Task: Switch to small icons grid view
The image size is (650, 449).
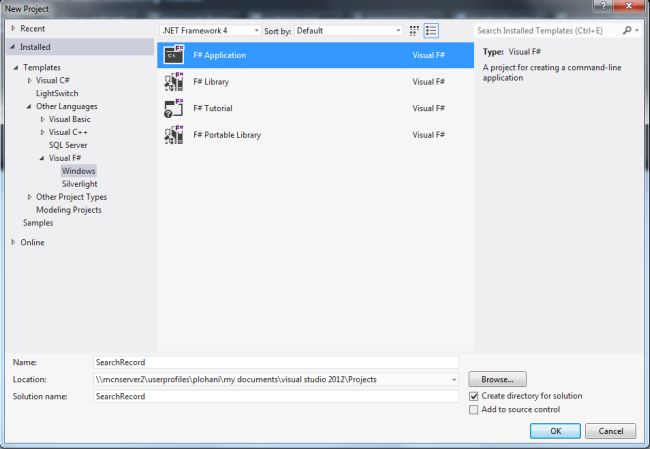Action: tap(414, 31)
